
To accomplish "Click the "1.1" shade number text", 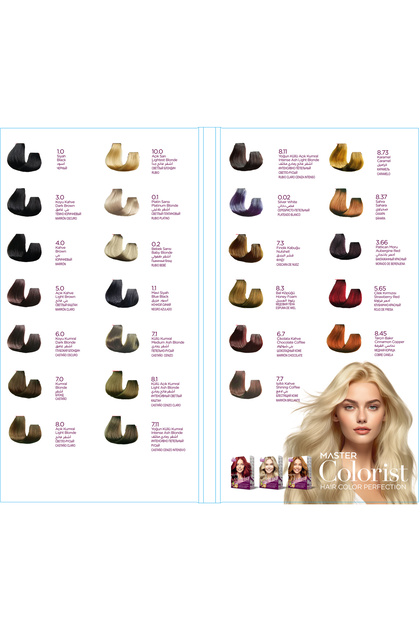I will pyautogui.click(x=154, y=288).
